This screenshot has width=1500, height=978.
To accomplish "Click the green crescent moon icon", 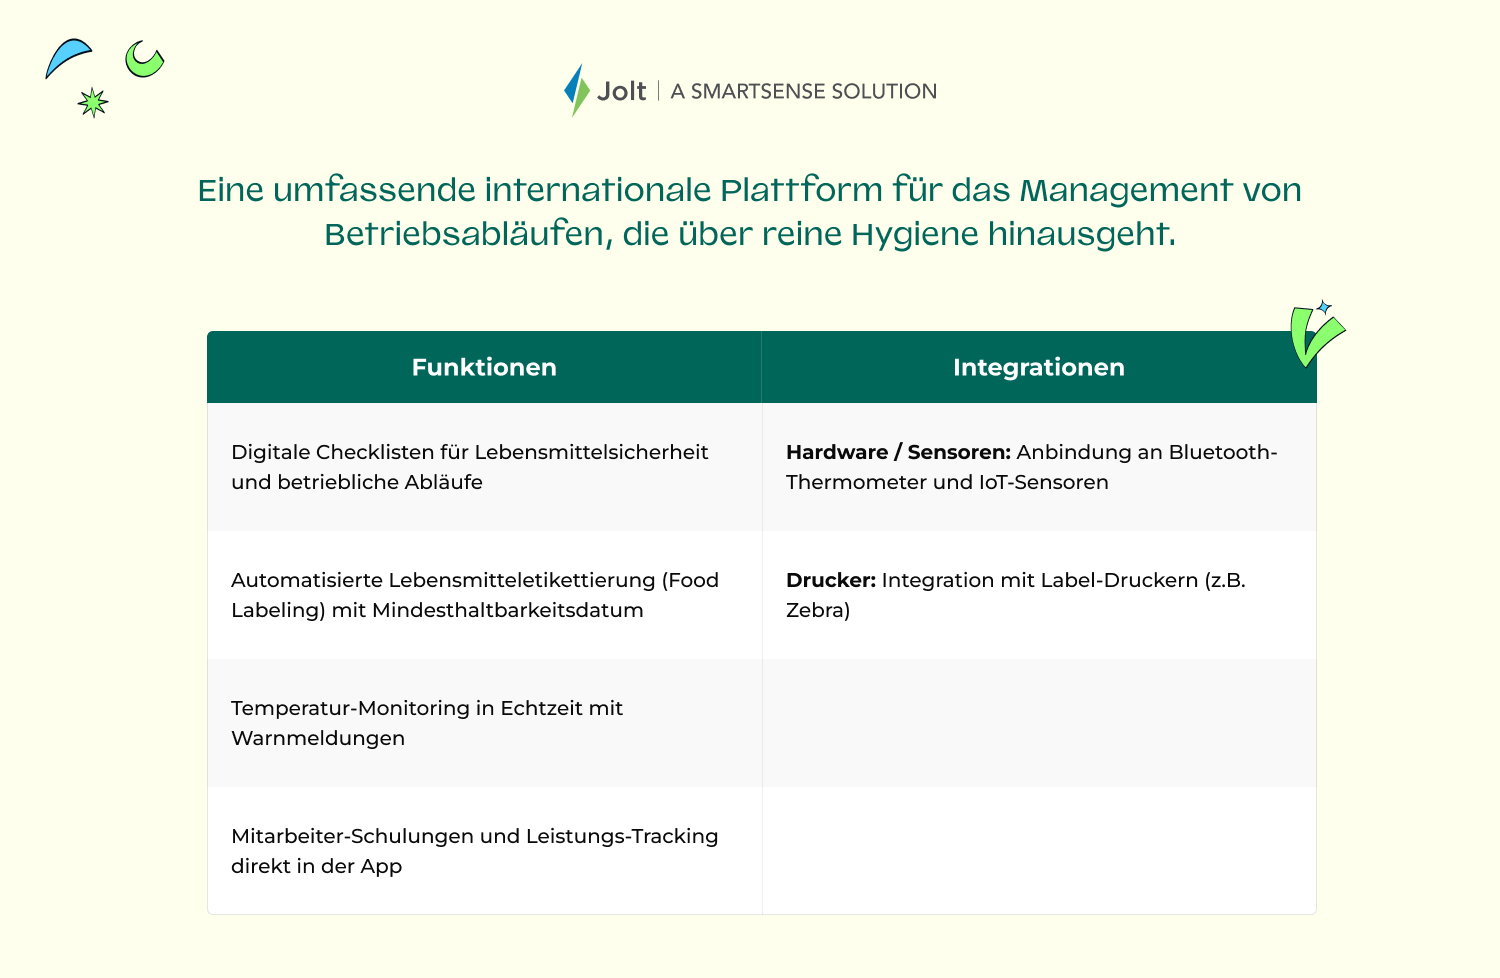I will 144,60.
